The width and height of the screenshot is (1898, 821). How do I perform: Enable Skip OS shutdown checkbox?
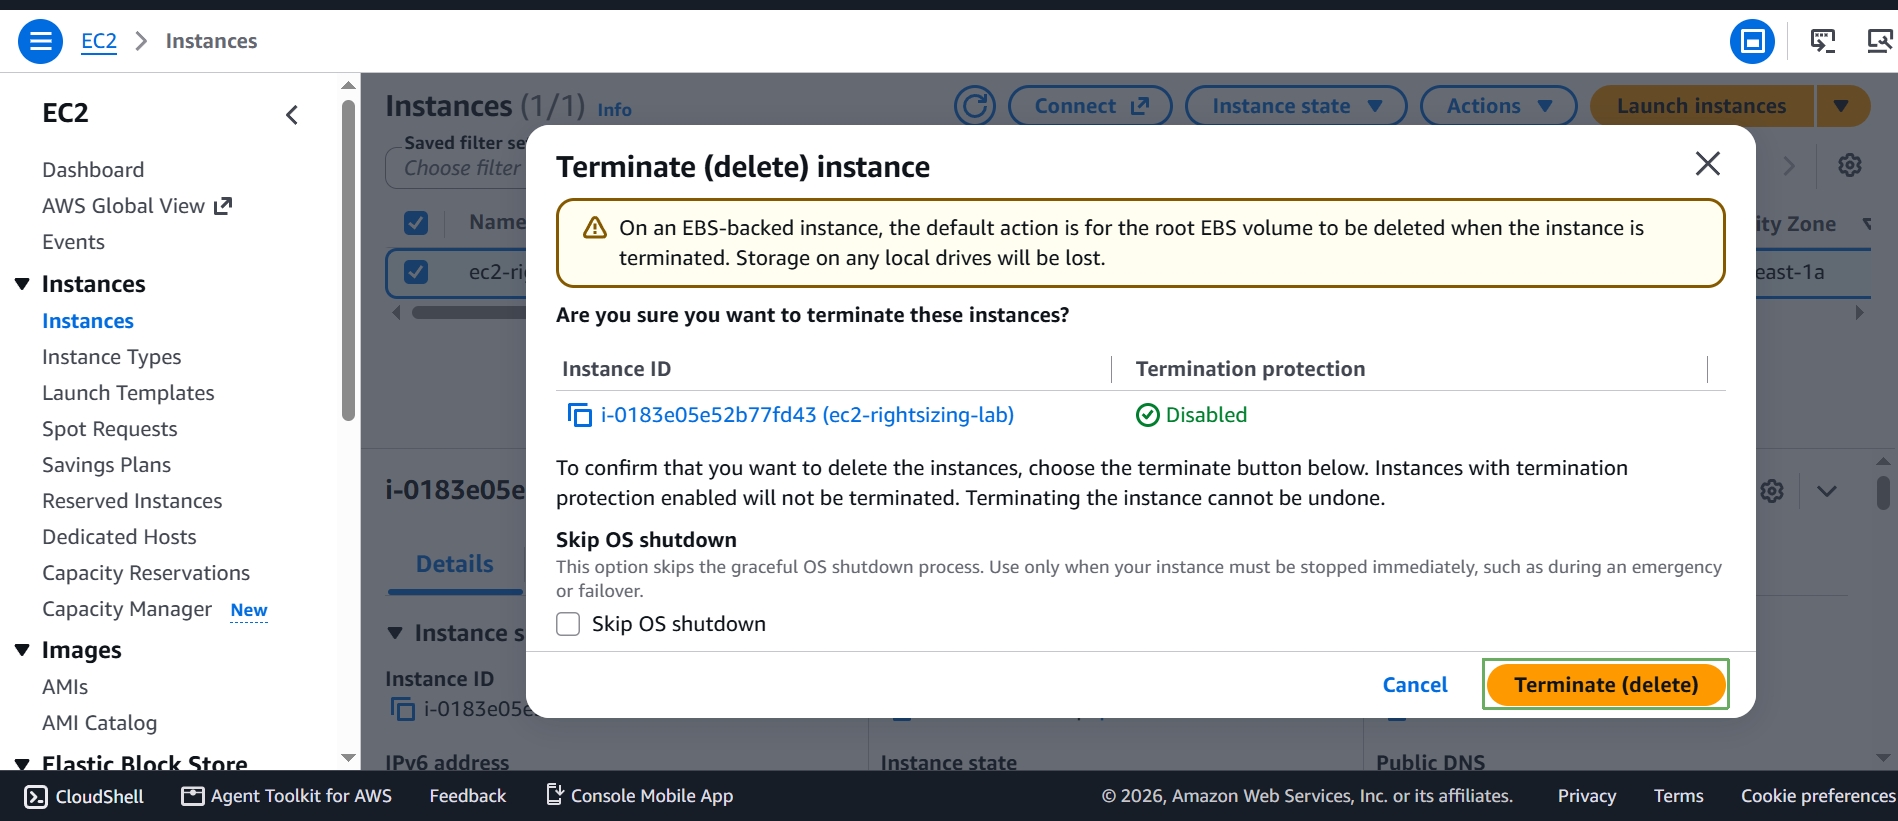click(568, 624)
